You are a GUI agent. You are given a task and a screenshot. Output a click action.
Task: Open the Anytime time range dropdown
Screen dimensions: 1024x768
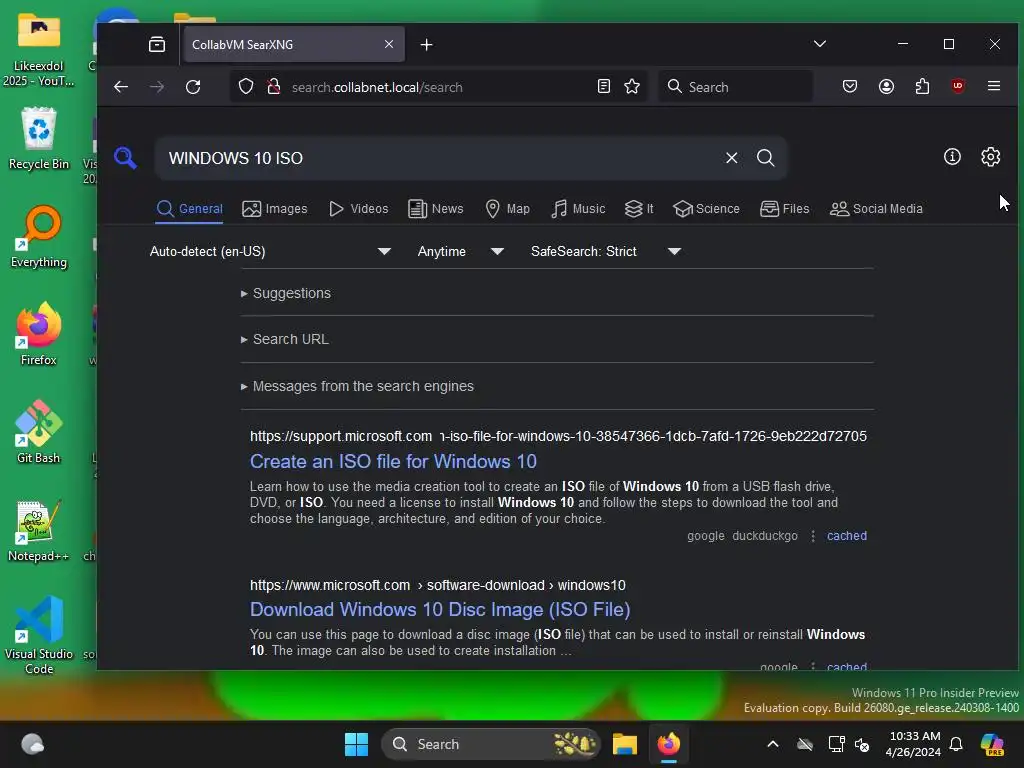click(460, 251)
